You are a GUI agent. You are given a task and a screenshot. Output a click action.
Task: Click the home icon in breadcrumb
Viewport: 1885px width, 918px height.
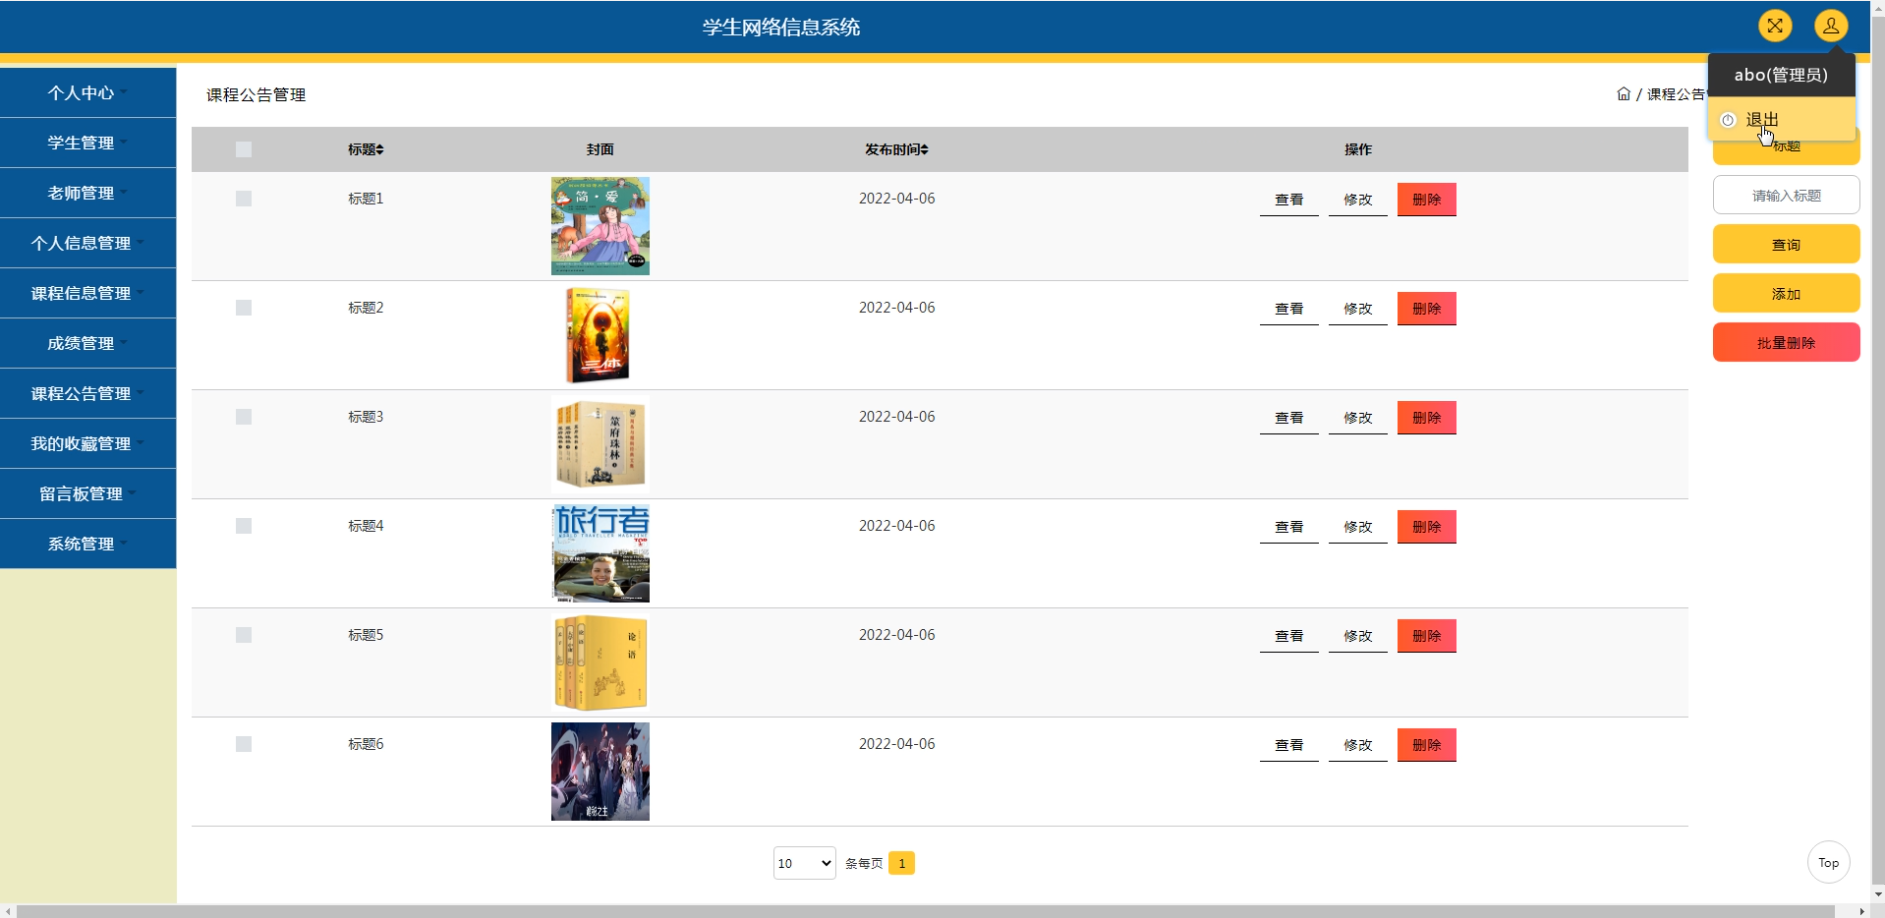coord(1623,94)
